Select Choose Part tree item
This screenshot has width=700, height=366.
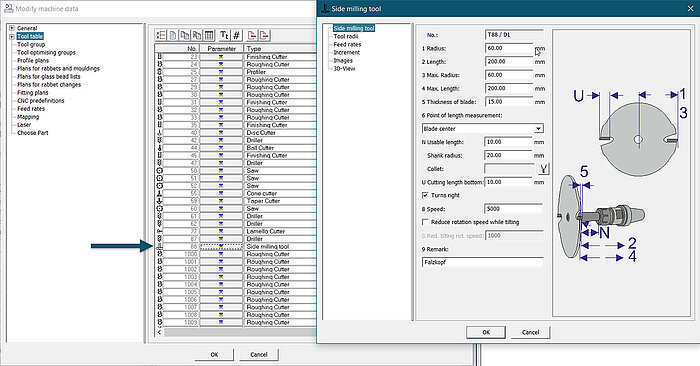click(x=33, y=133)
